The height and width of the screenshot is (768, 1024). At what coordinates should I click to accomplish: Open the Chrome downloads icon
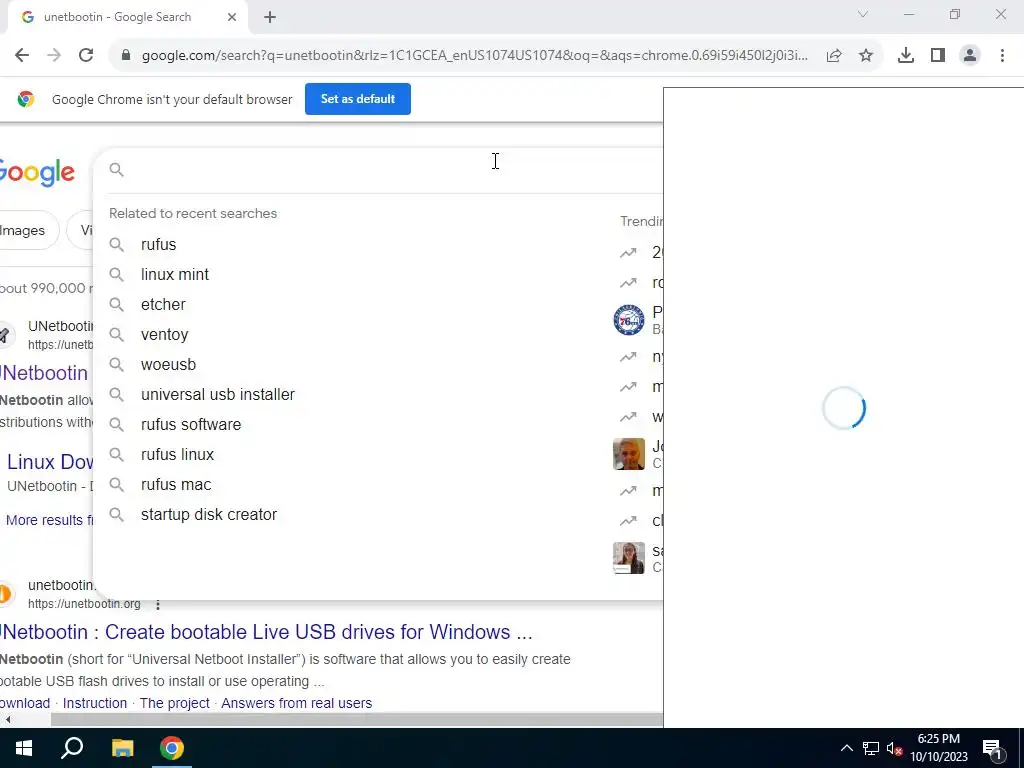[x=906, y=56]
